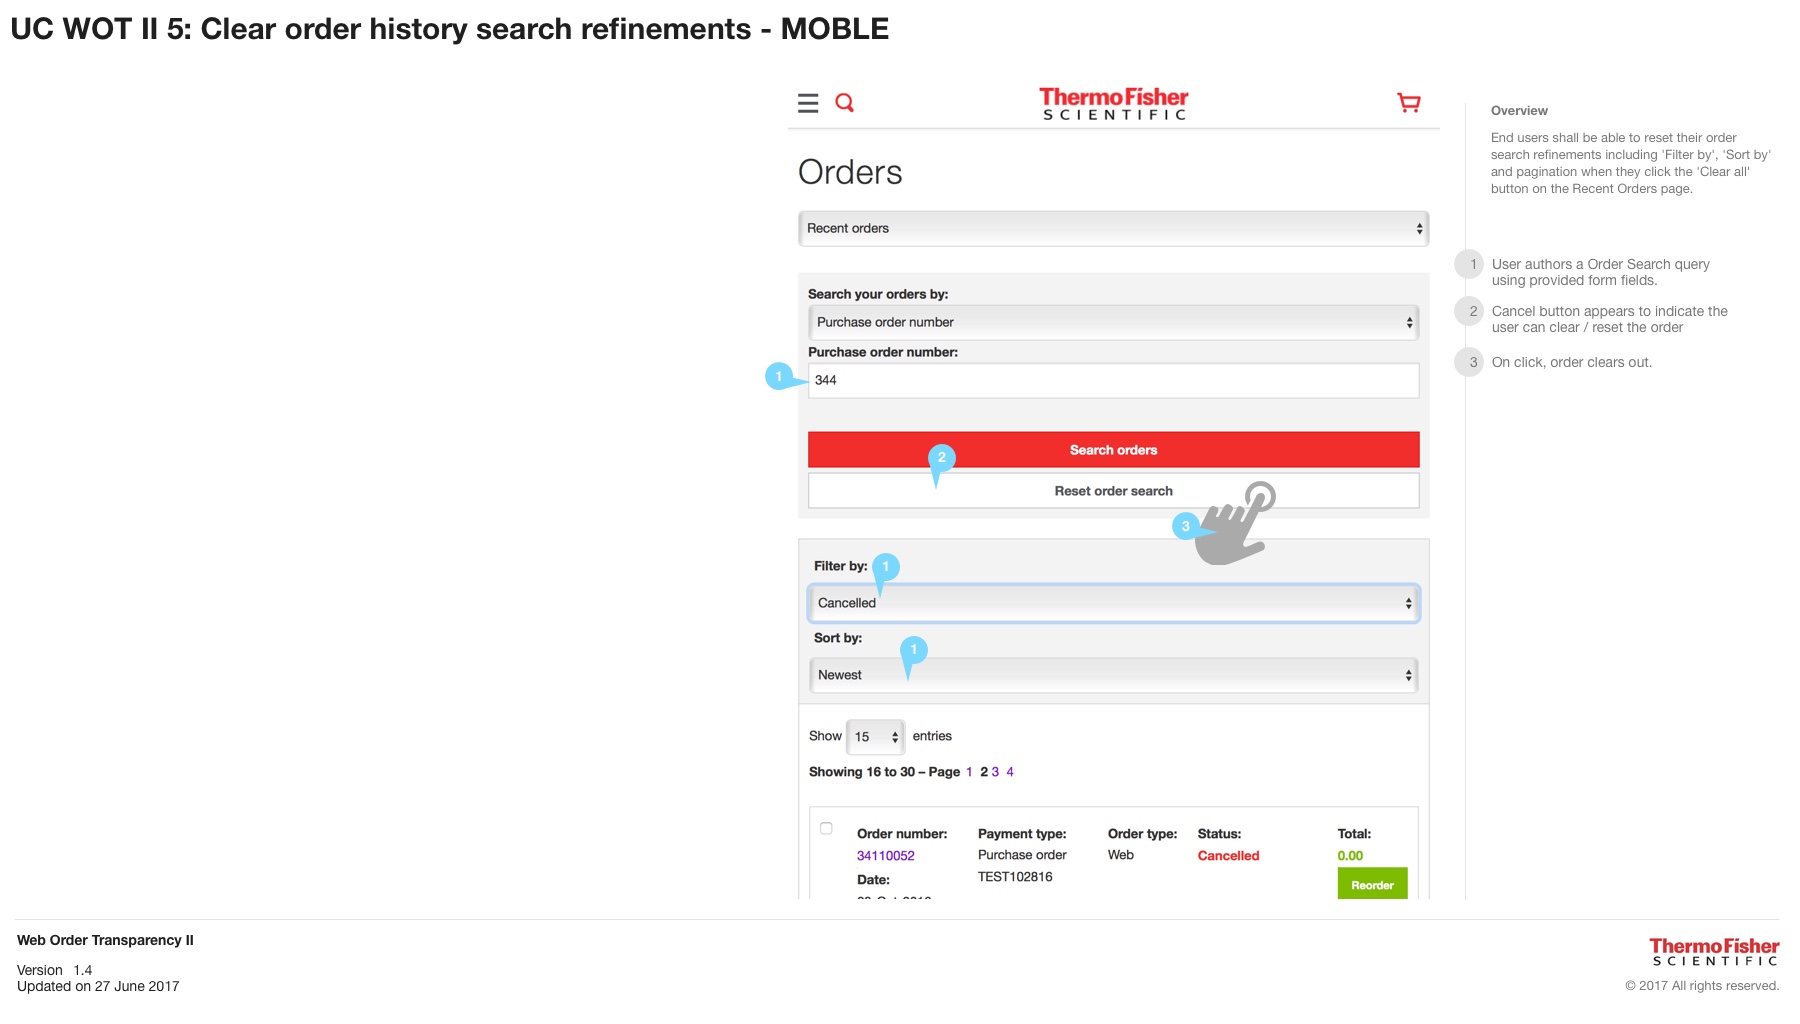Click the pointing hand gesture icon

[1238, 525]
